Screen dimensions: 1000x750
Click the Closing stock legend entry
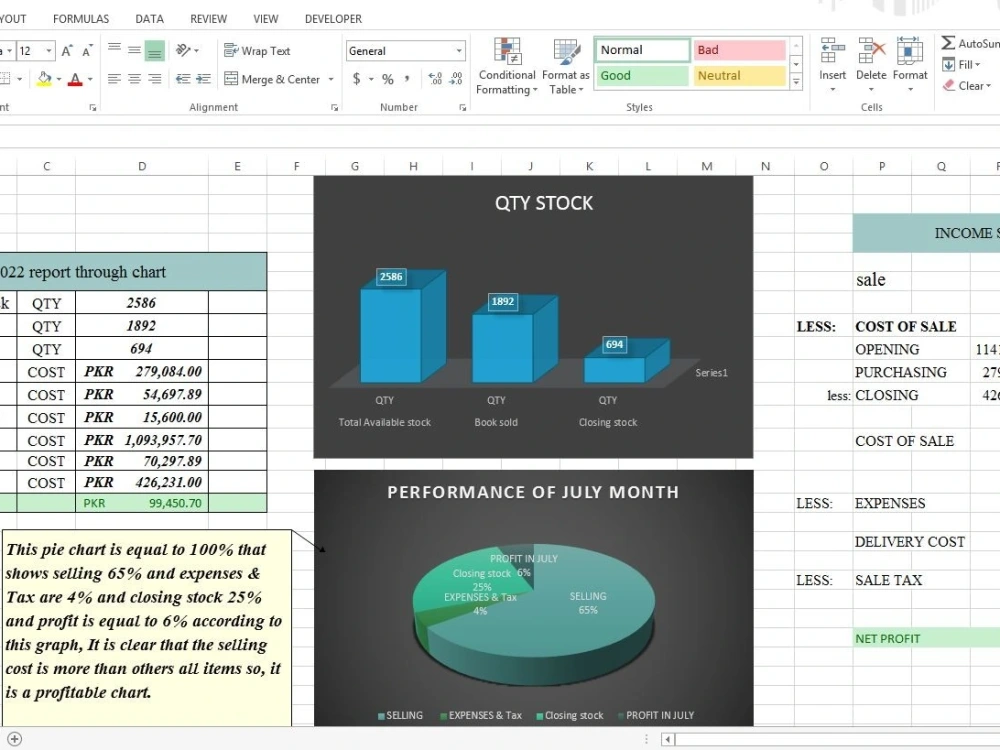click(570, 716)
